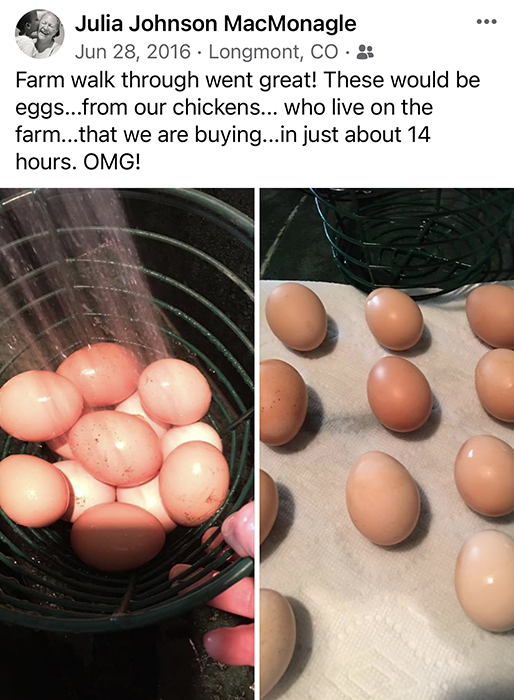Open Julia Johnson MacMonagle's profile name
Image resolution: width=514 pixels, height=700 pixels.
point(216,24)
